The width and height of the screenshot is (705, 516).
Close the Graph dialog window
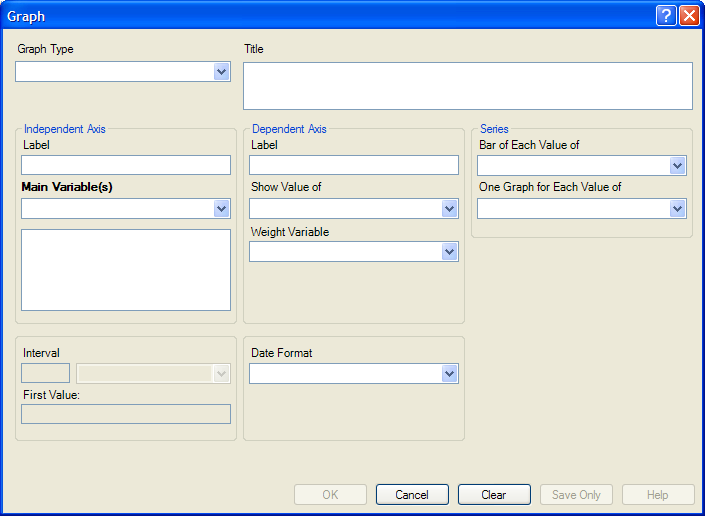pos(689,16)
